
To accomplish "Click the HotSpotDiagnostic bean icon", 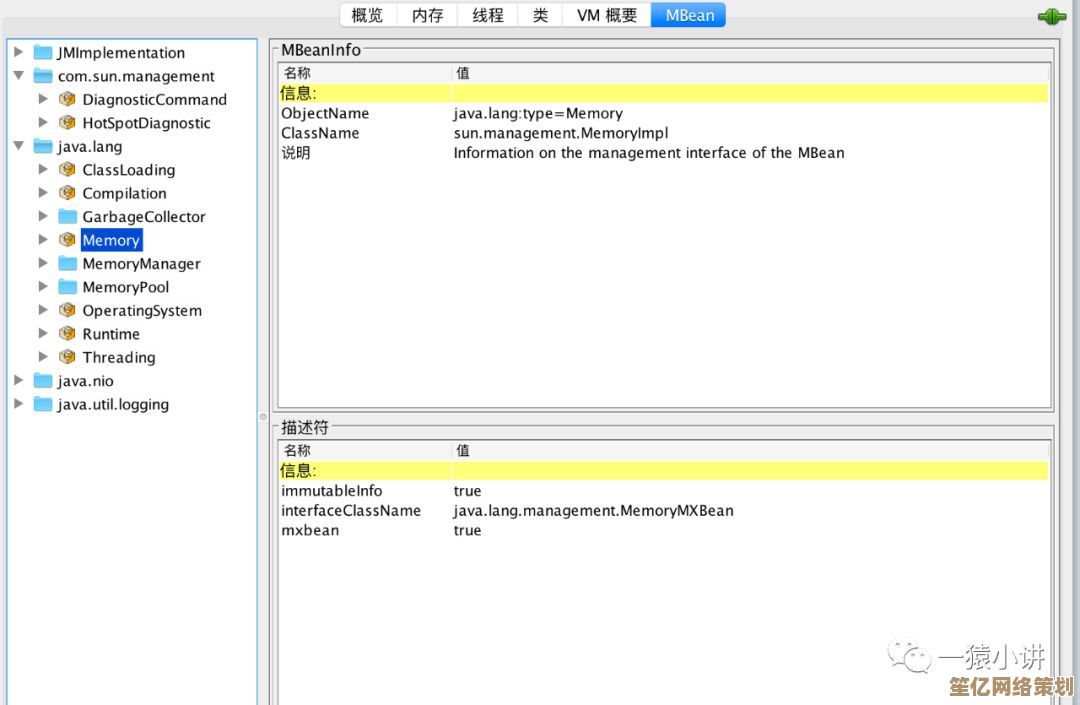I will tap(67, 123).
